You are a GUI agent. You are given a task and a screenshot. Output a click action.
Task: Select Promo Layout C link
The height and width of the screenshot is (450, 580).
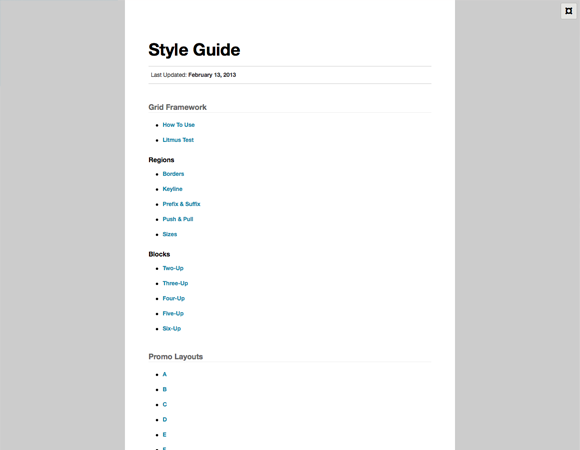pos(165,405)
